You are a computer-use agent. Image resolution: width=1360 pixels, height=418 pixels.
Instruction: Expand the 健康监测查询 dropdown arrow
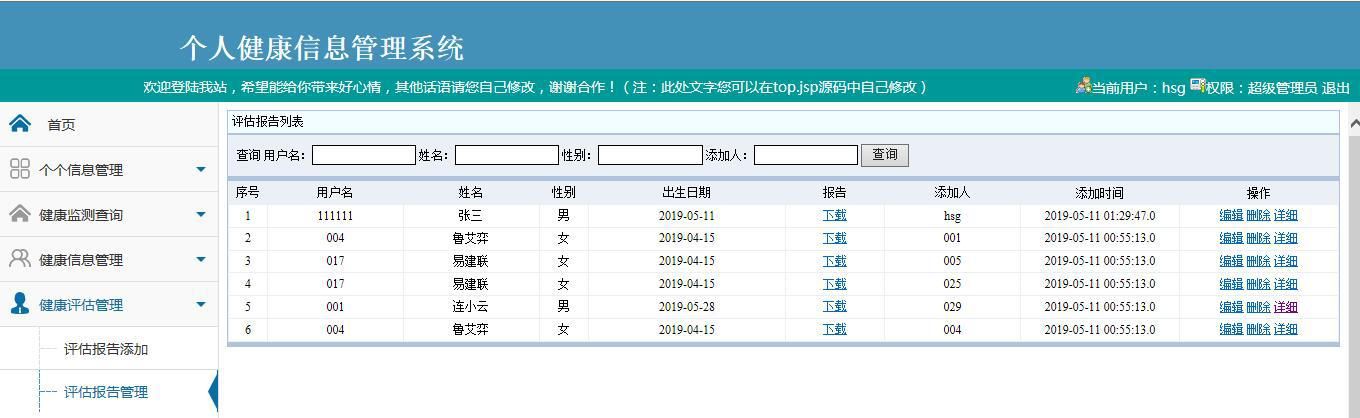click(201, 214)
